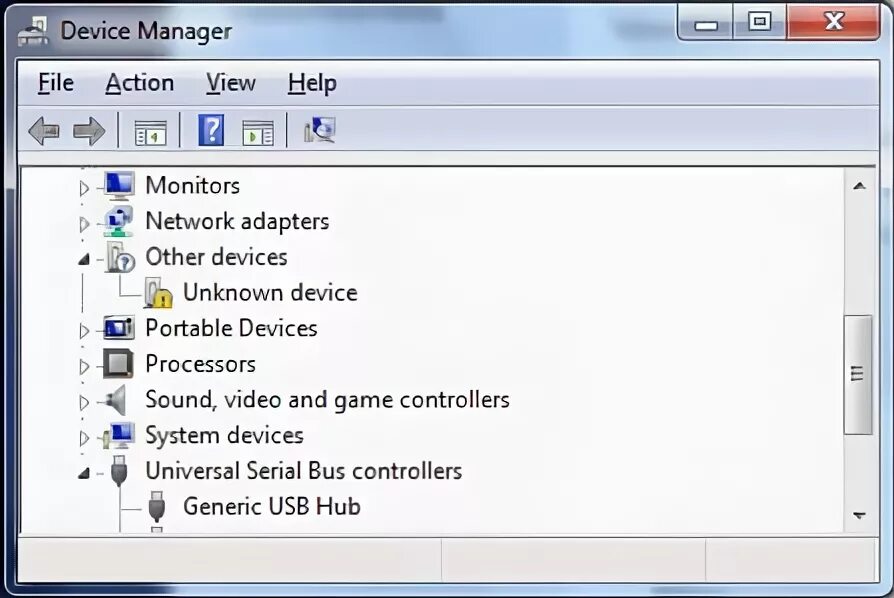Click the Show/Hide action pane icon

tap(258, 133)
